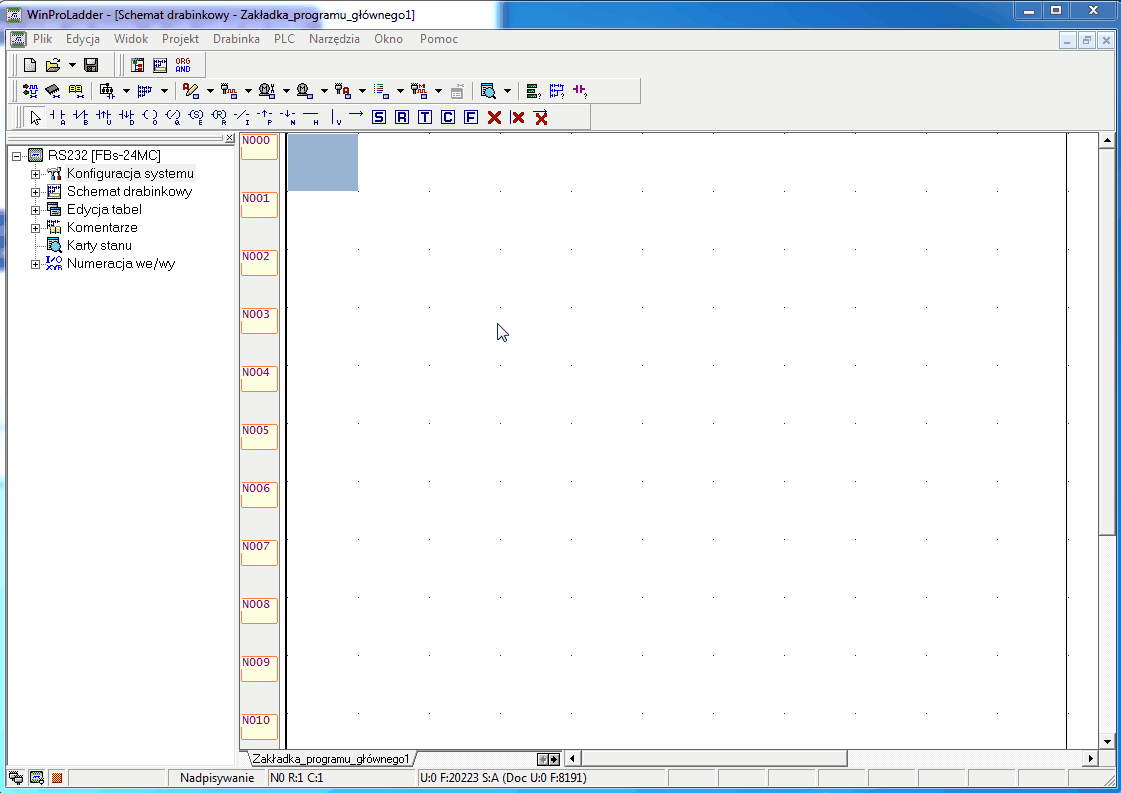
Task: Insert Counter function block C
Action: [x=448, y=117]
